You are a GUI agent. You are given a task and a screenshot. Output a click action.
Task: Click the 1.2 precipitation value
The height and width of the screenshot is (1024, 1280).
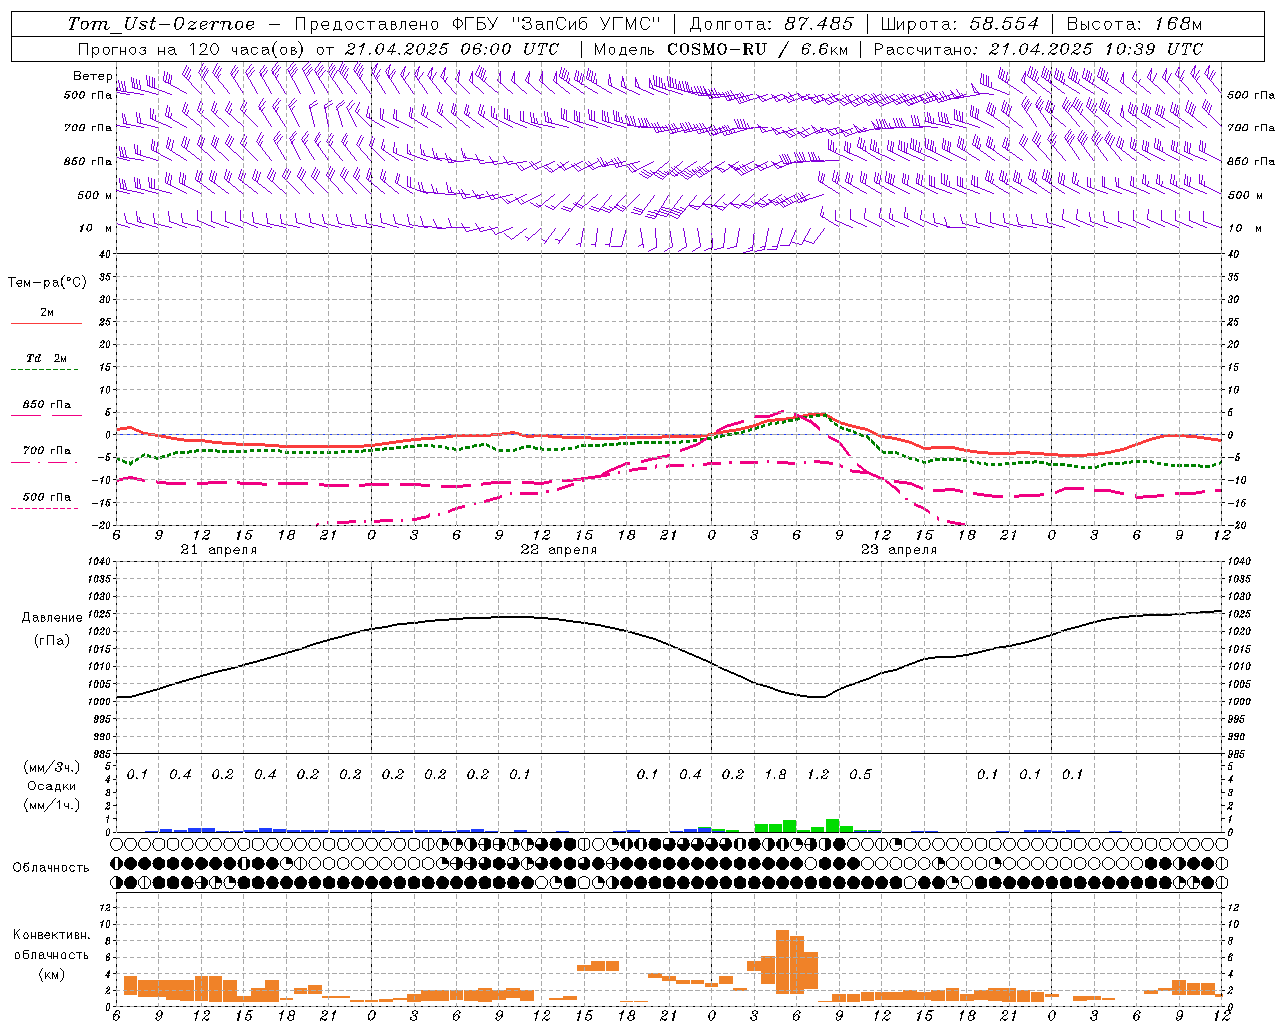point(818,775)
